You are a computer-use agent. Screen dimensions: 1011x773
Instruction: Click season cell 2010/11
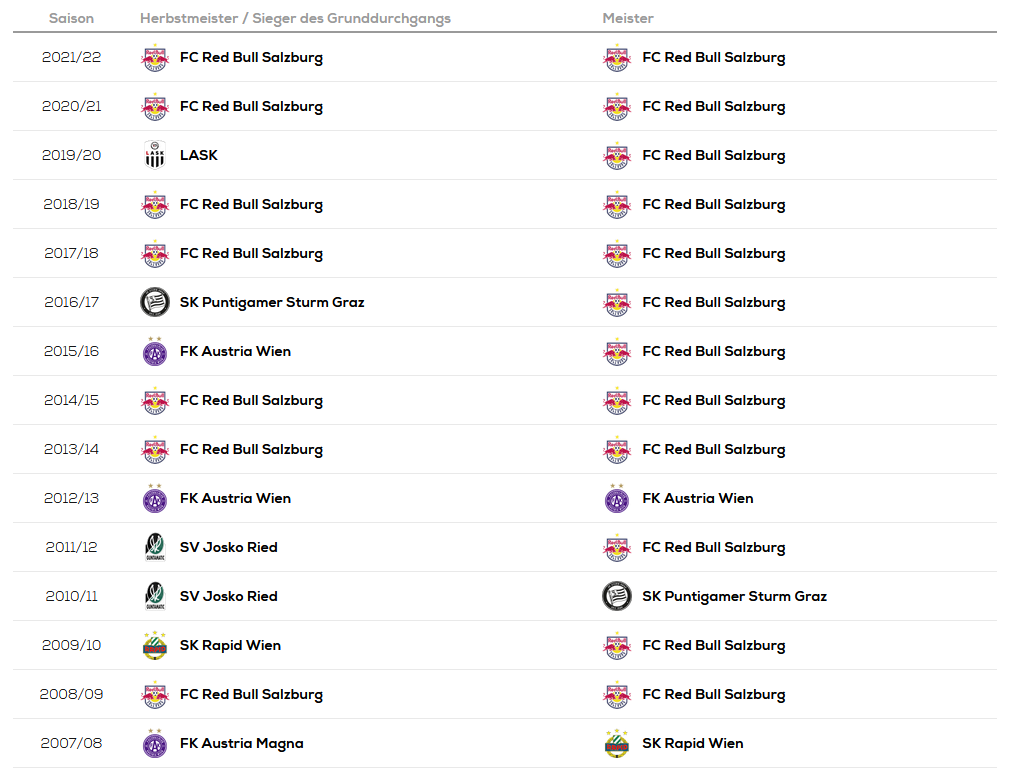(72, 596)
